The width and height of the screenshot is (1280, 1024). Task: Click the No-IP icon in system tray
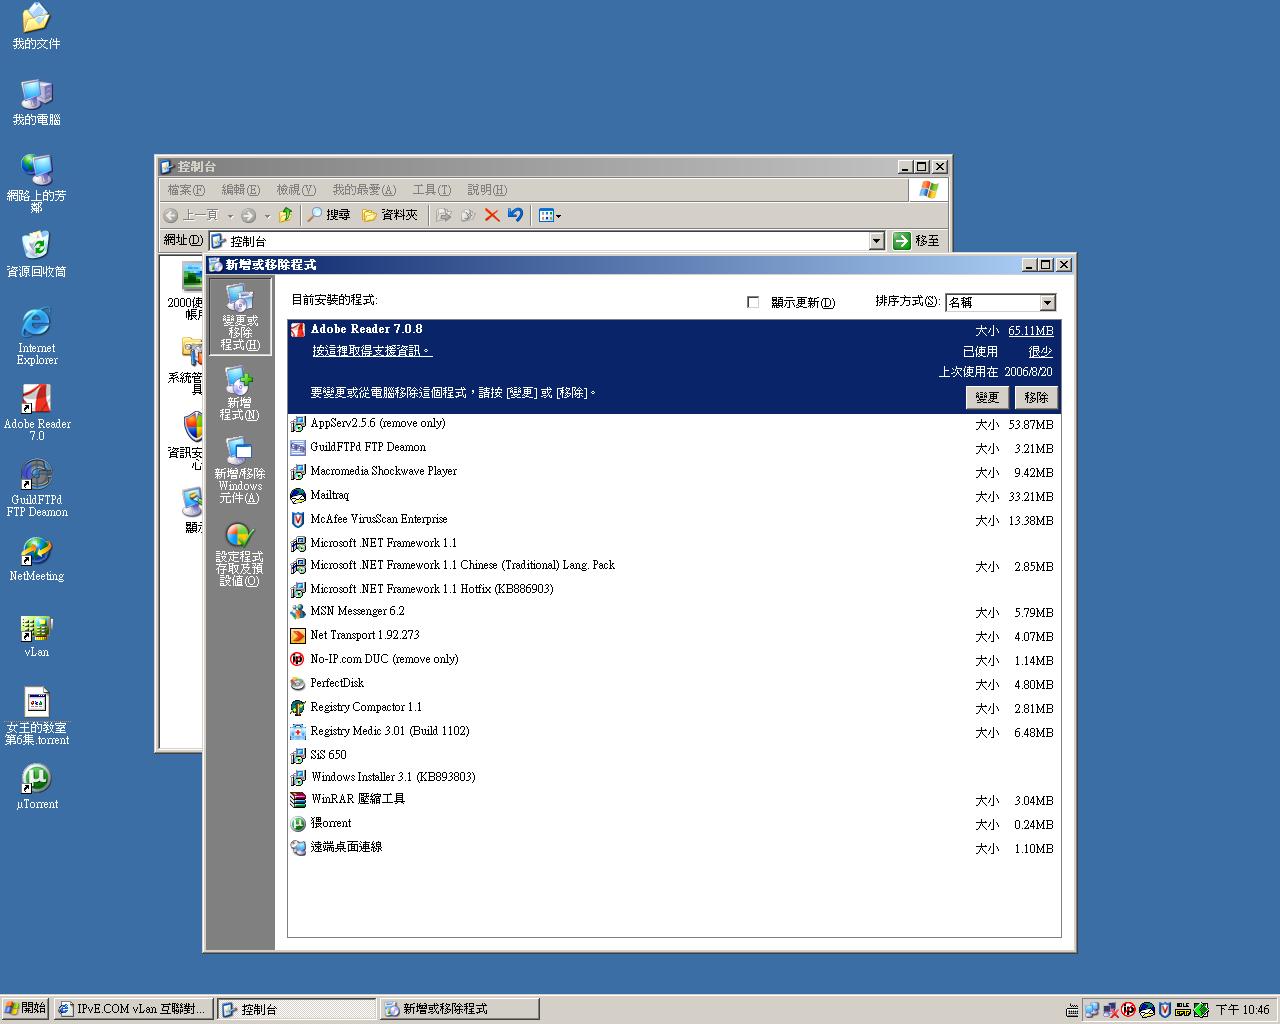point(1128,1010)
